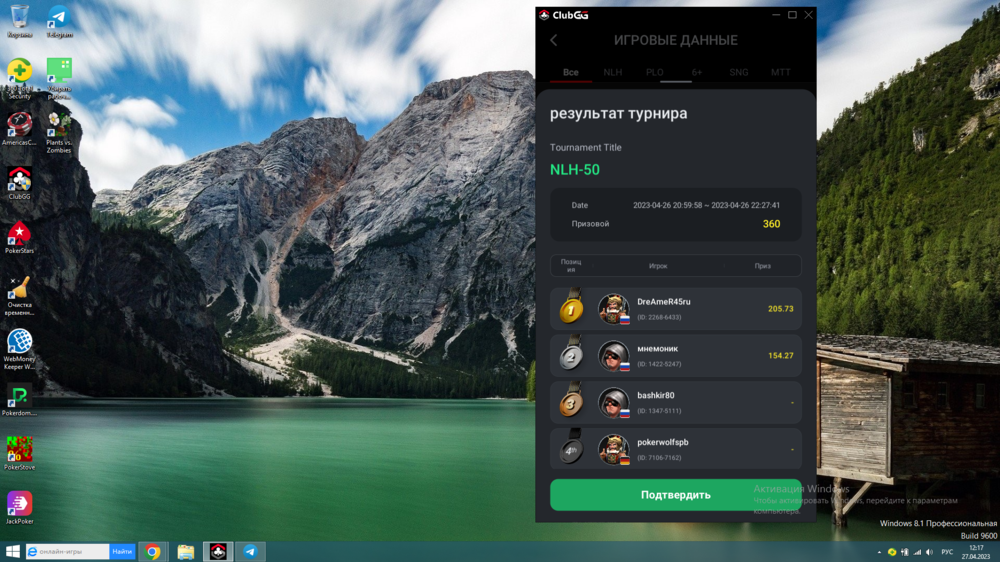Select the Все tab
This screenshot has width=1000, height=562.
click(570, 72)
